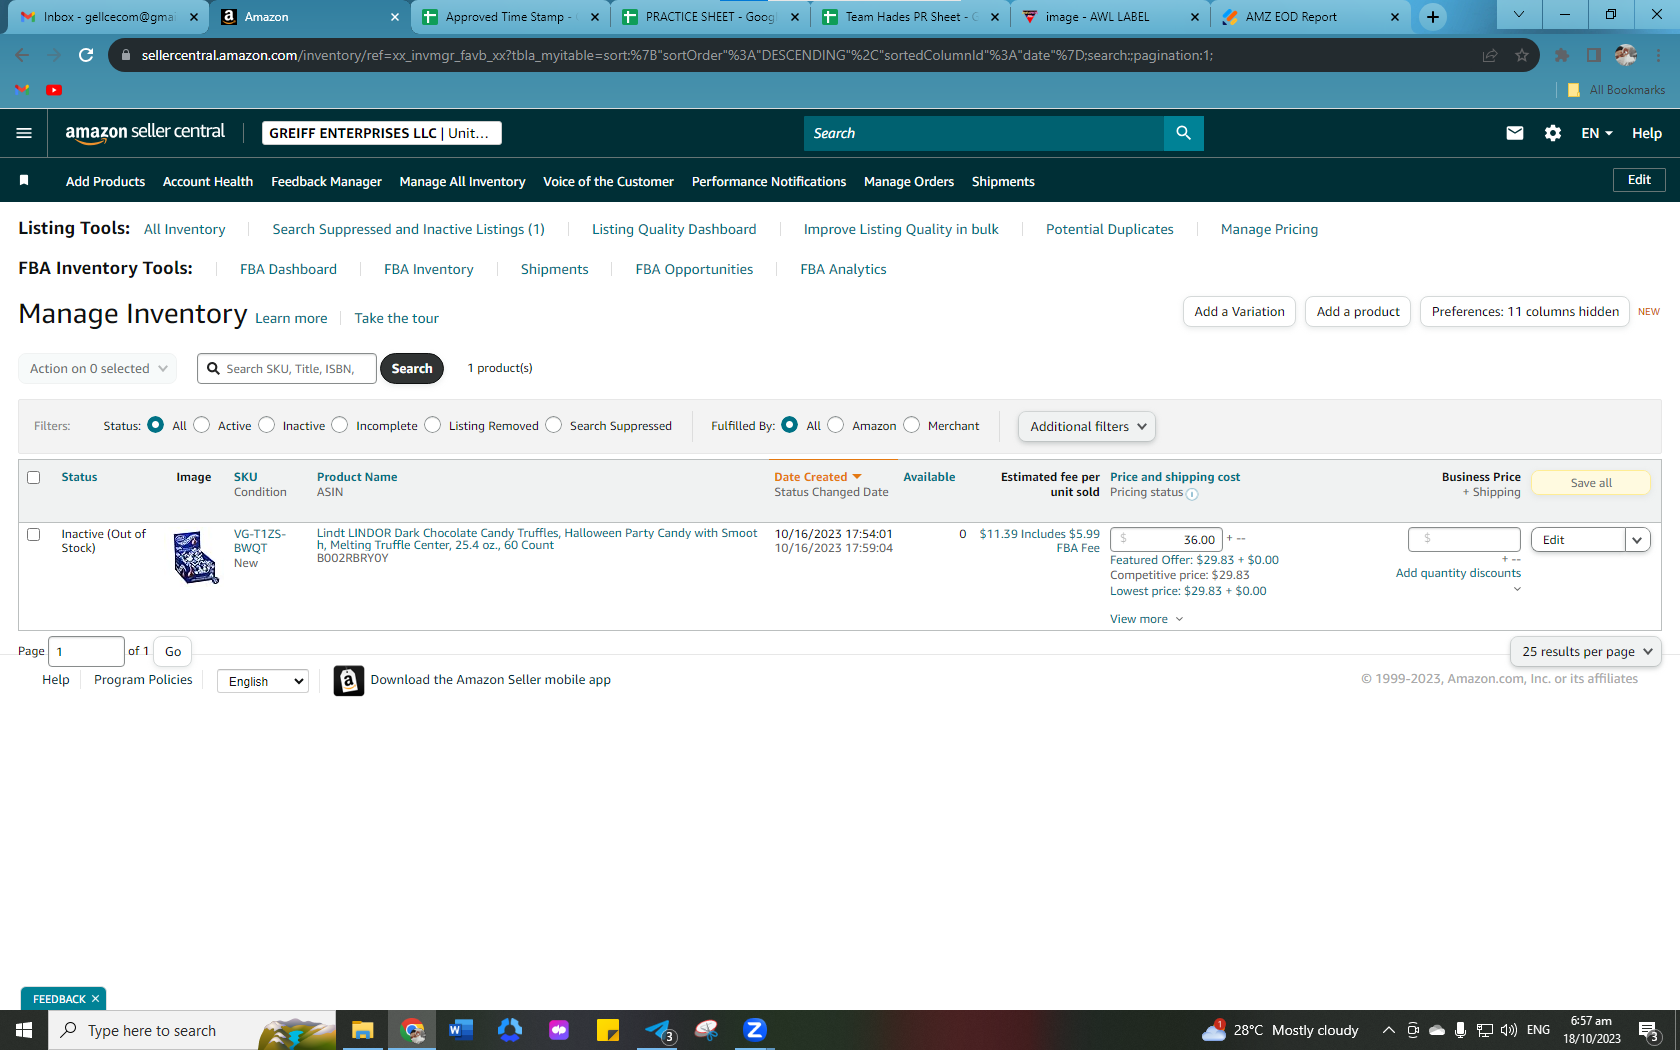This screenshot has height=1050, width=1680.
Task: Switch to the PRACTICE SHEET browser tab
Action: pos(710,17)
